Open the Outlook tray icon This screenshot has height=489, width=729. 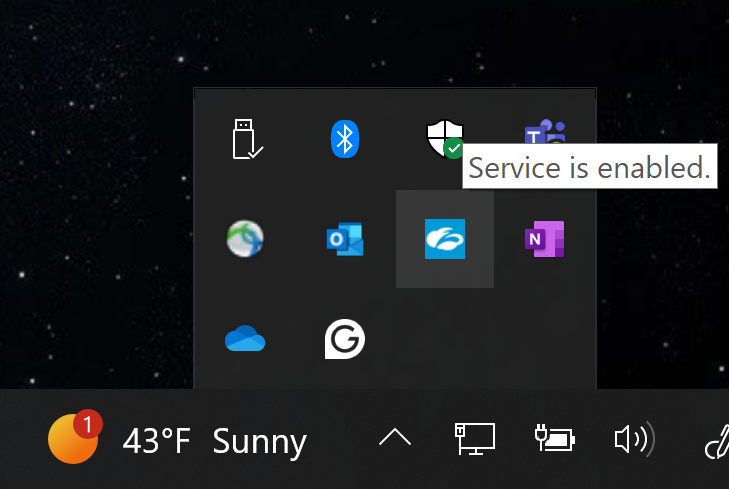click(x=344, y=240)
